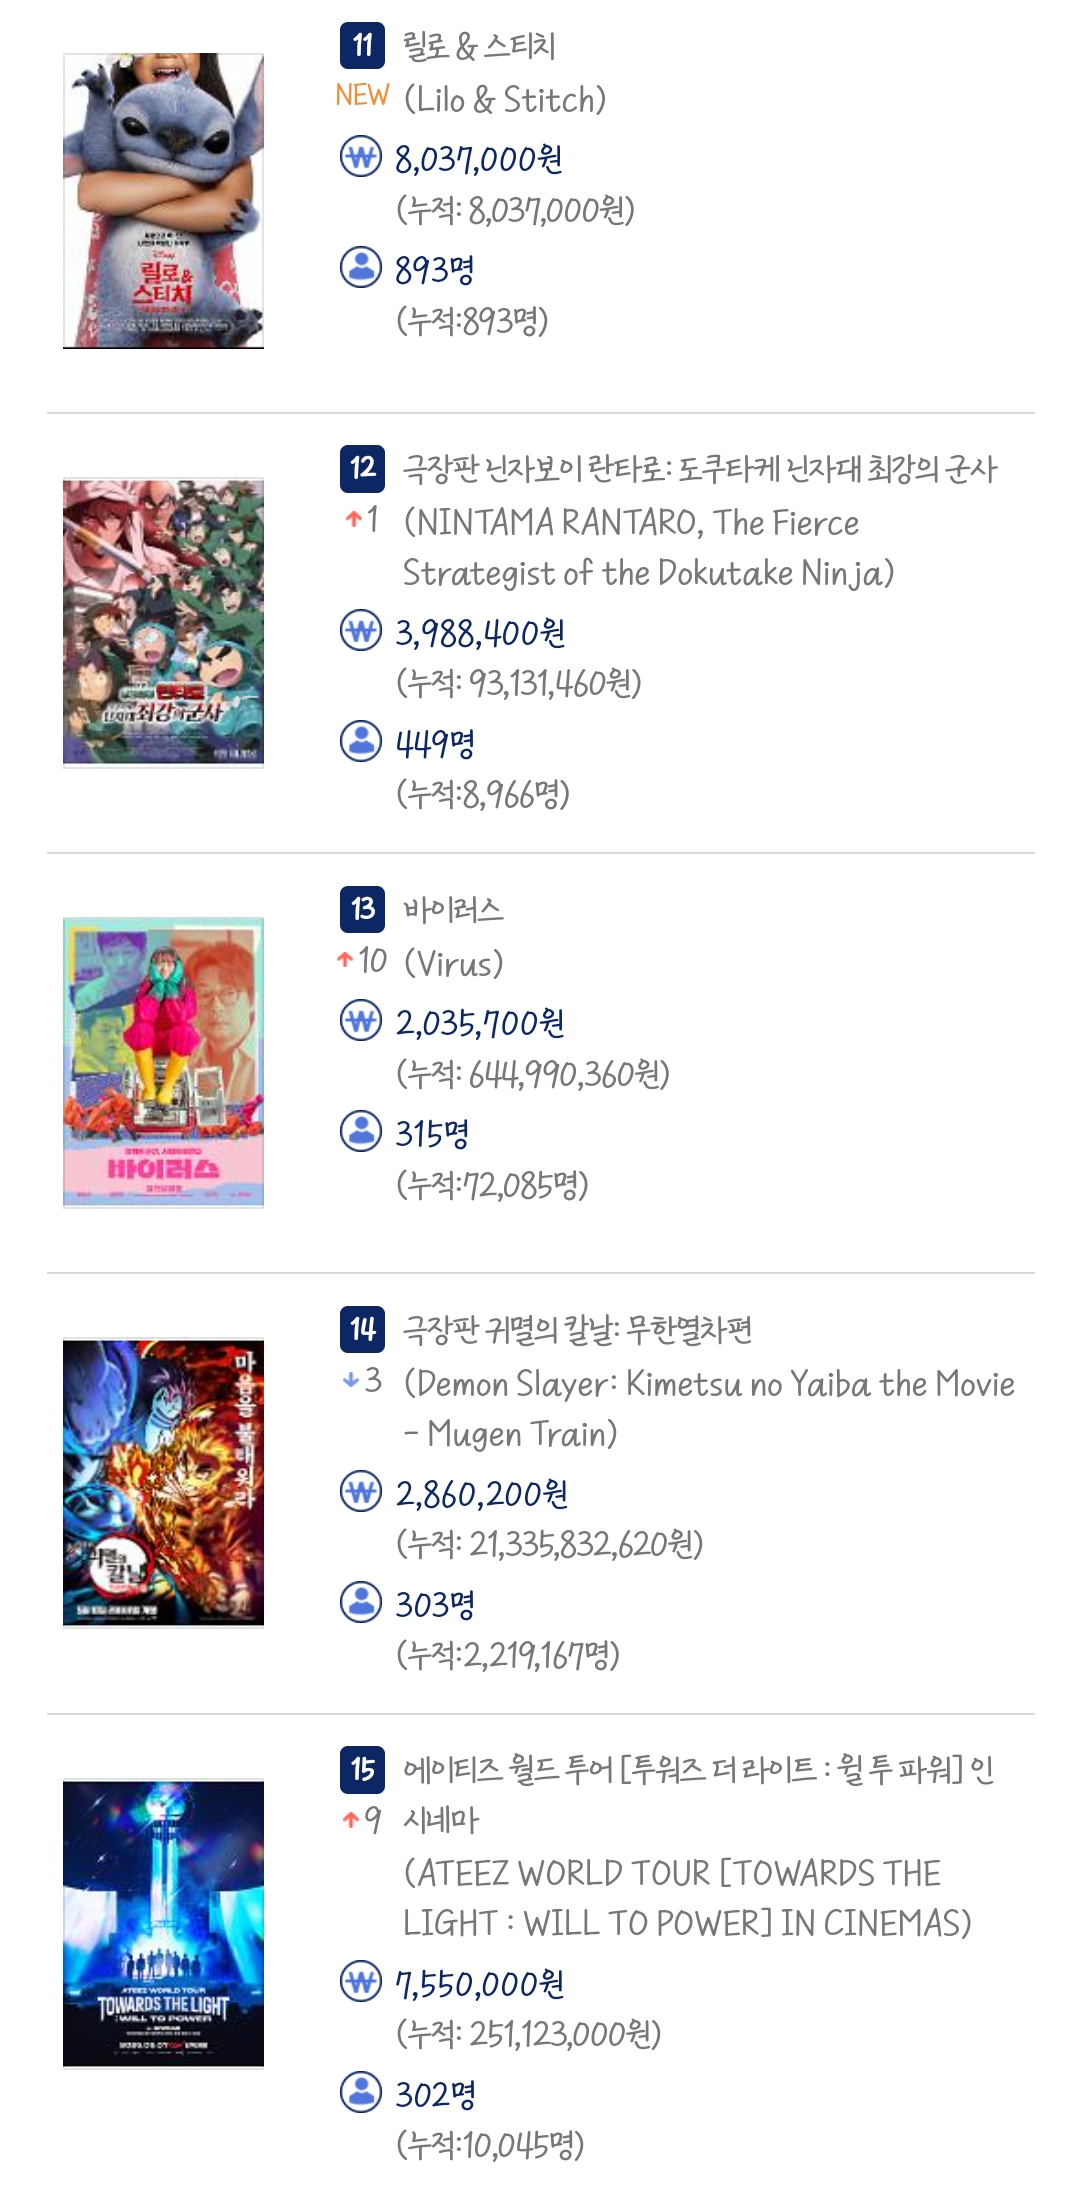This screenshot has width=1075, height=2192.
Task: Open the 릴로 & 스티치 title link
Action: 479,46
